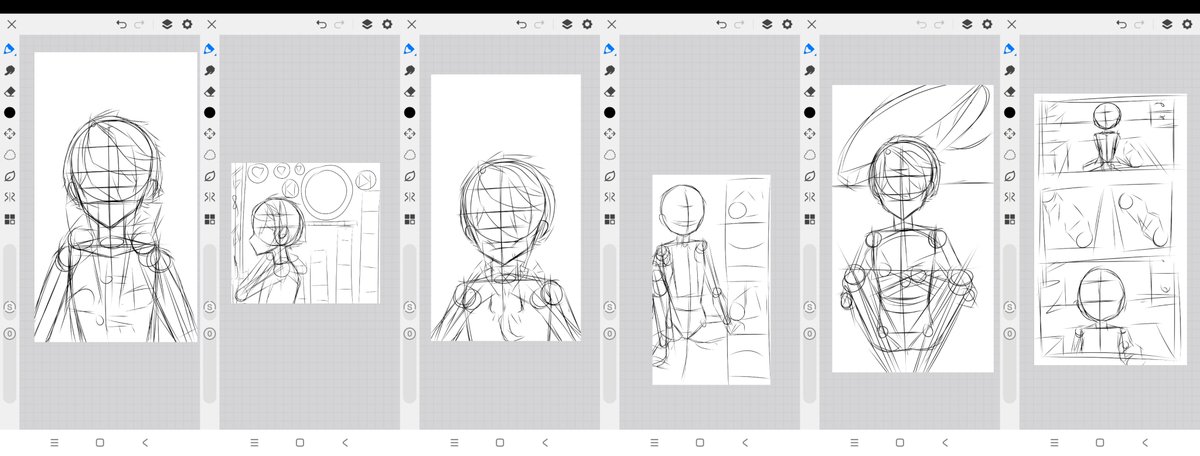The width and height of the screenshot is (1200, 456).
Task: Select the lasso tool in the close-up bust sketch screen
Action: 409,155
